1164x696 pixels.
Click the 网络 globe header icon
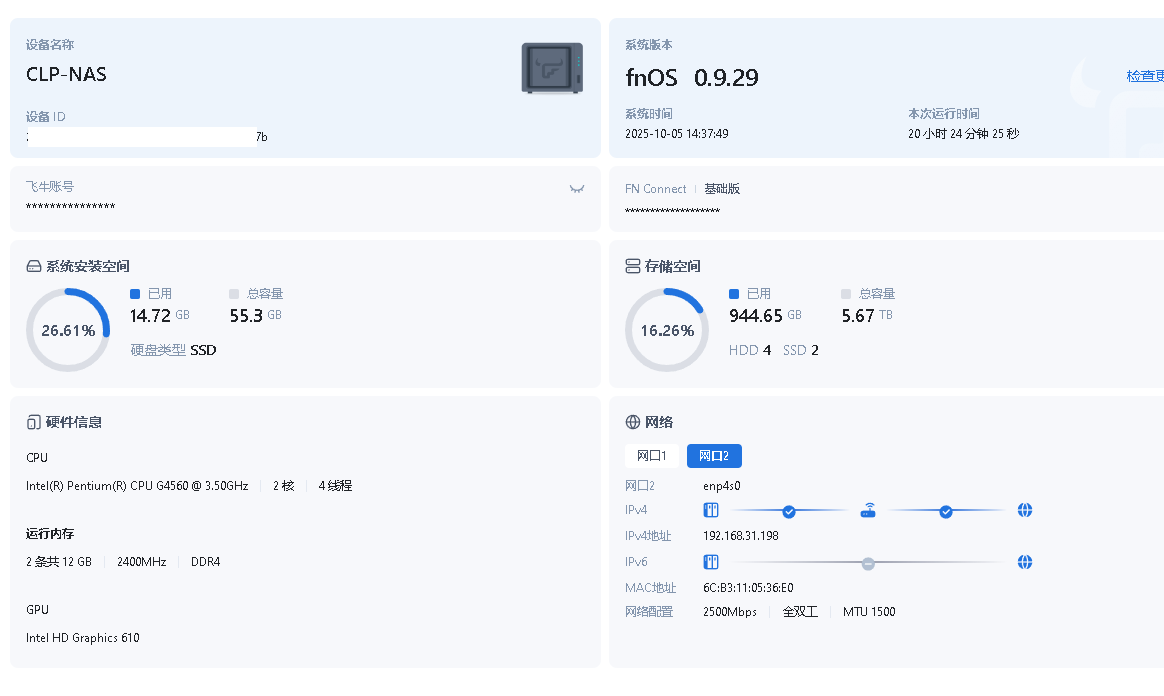coord(632,422)
